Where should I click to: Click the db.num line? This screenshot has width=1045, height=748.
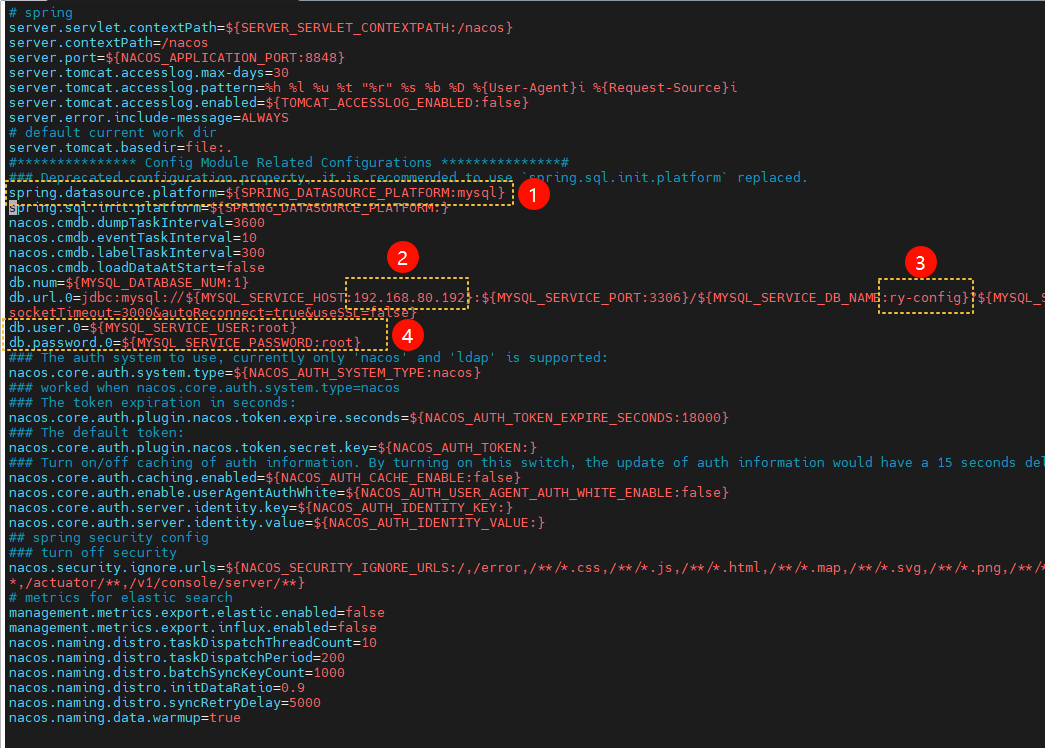tap(129, 283)
